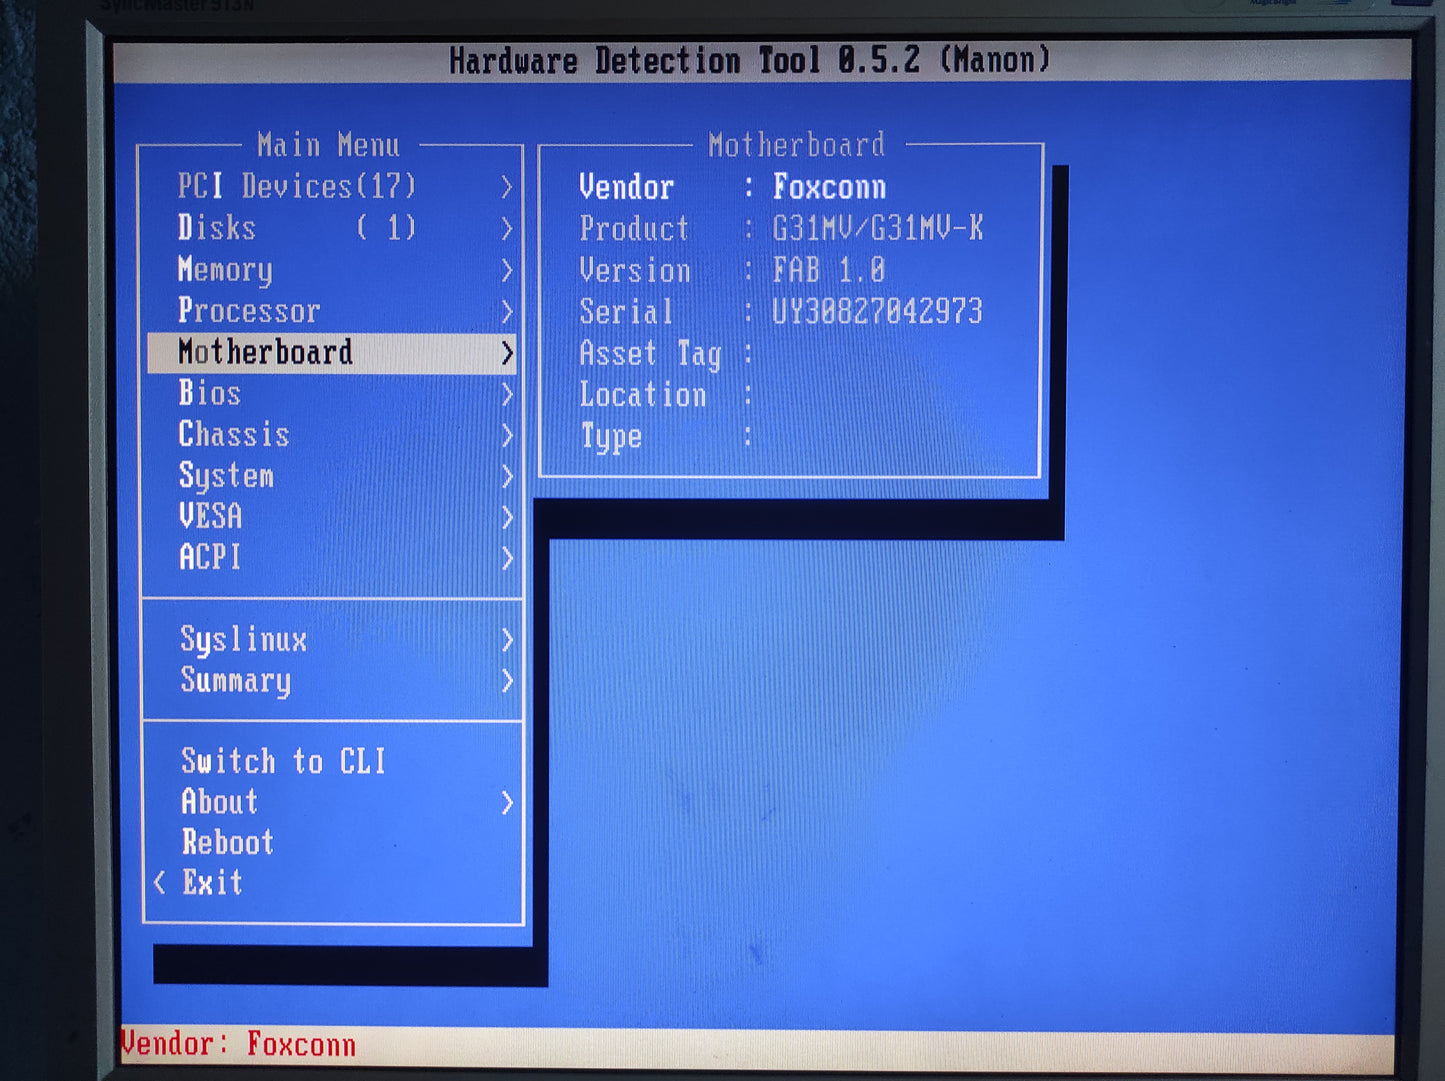This screenshot has height=1081, width=1445.
Task: View Processor information
Action: (x=250, y=311)
